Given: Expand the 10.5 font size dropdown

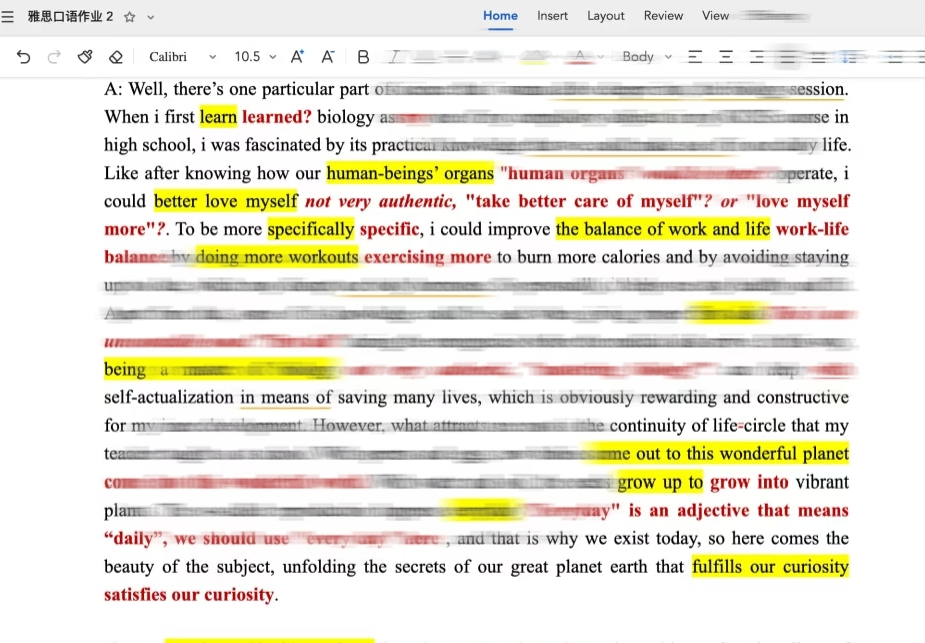Looking at the screenshot, I should click(x=255, y=57).
